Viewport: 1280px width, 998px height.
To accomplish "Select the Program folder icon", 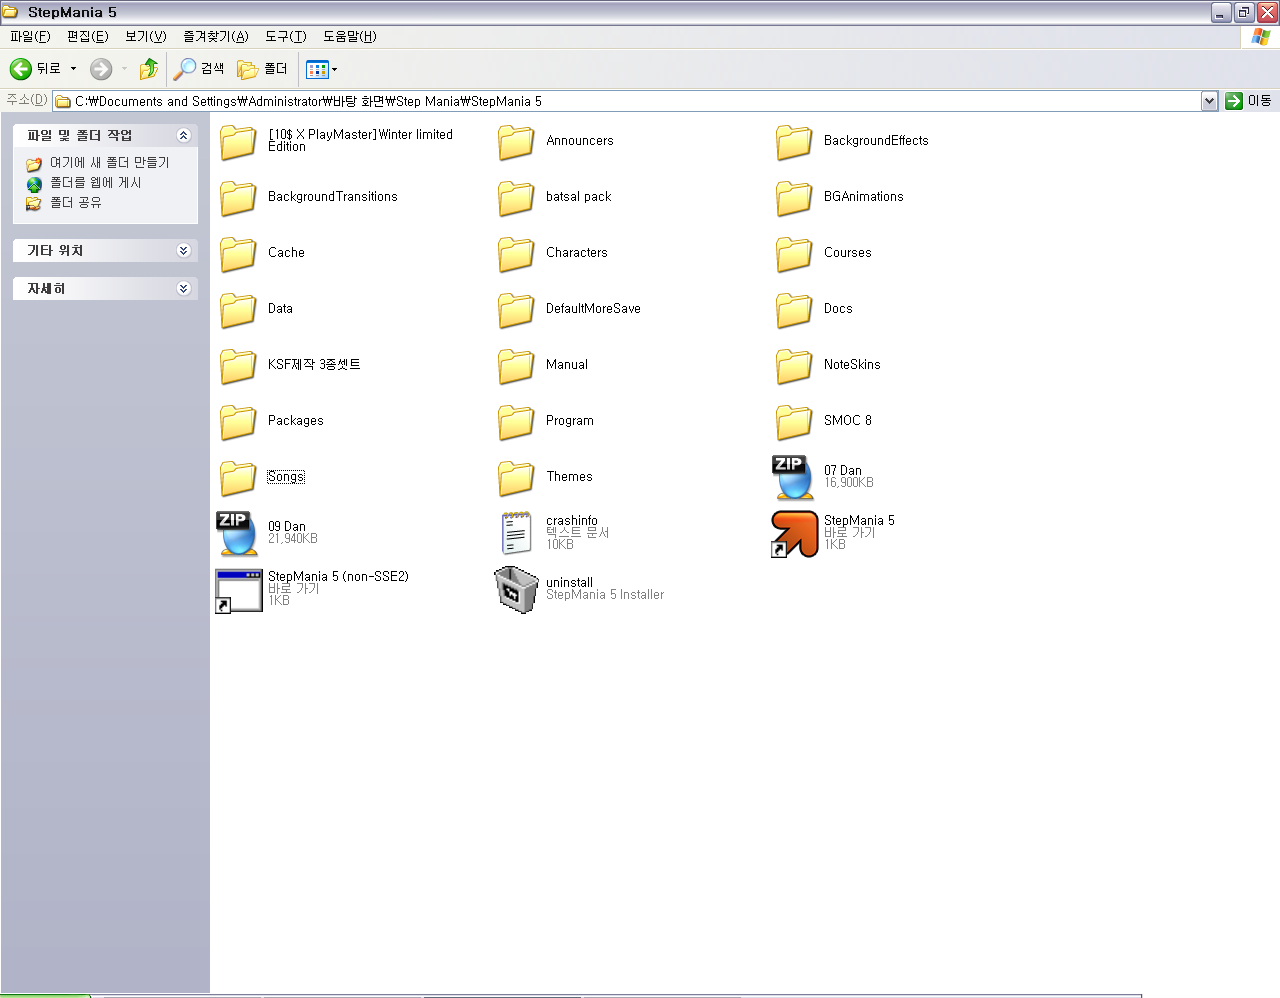I will pos(516,421).
